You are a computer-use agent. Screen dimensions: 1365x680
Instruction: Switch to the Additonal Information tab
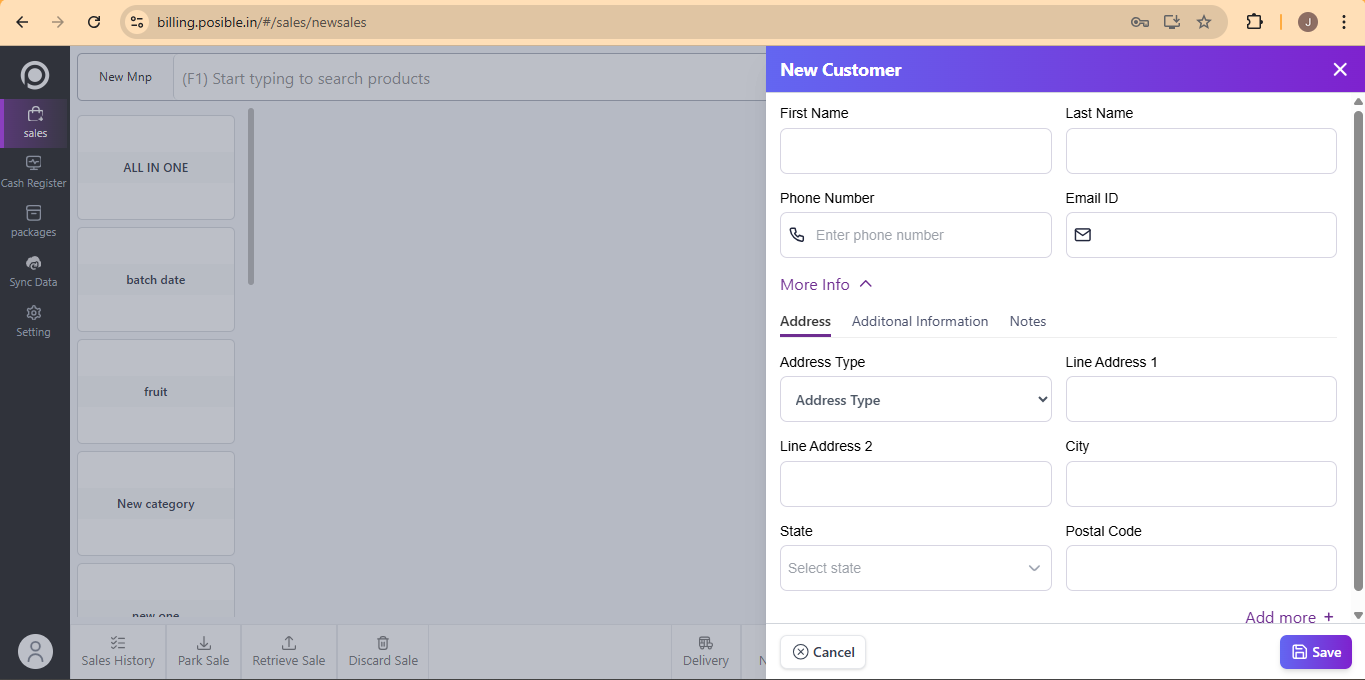click(x=919, y=321)
